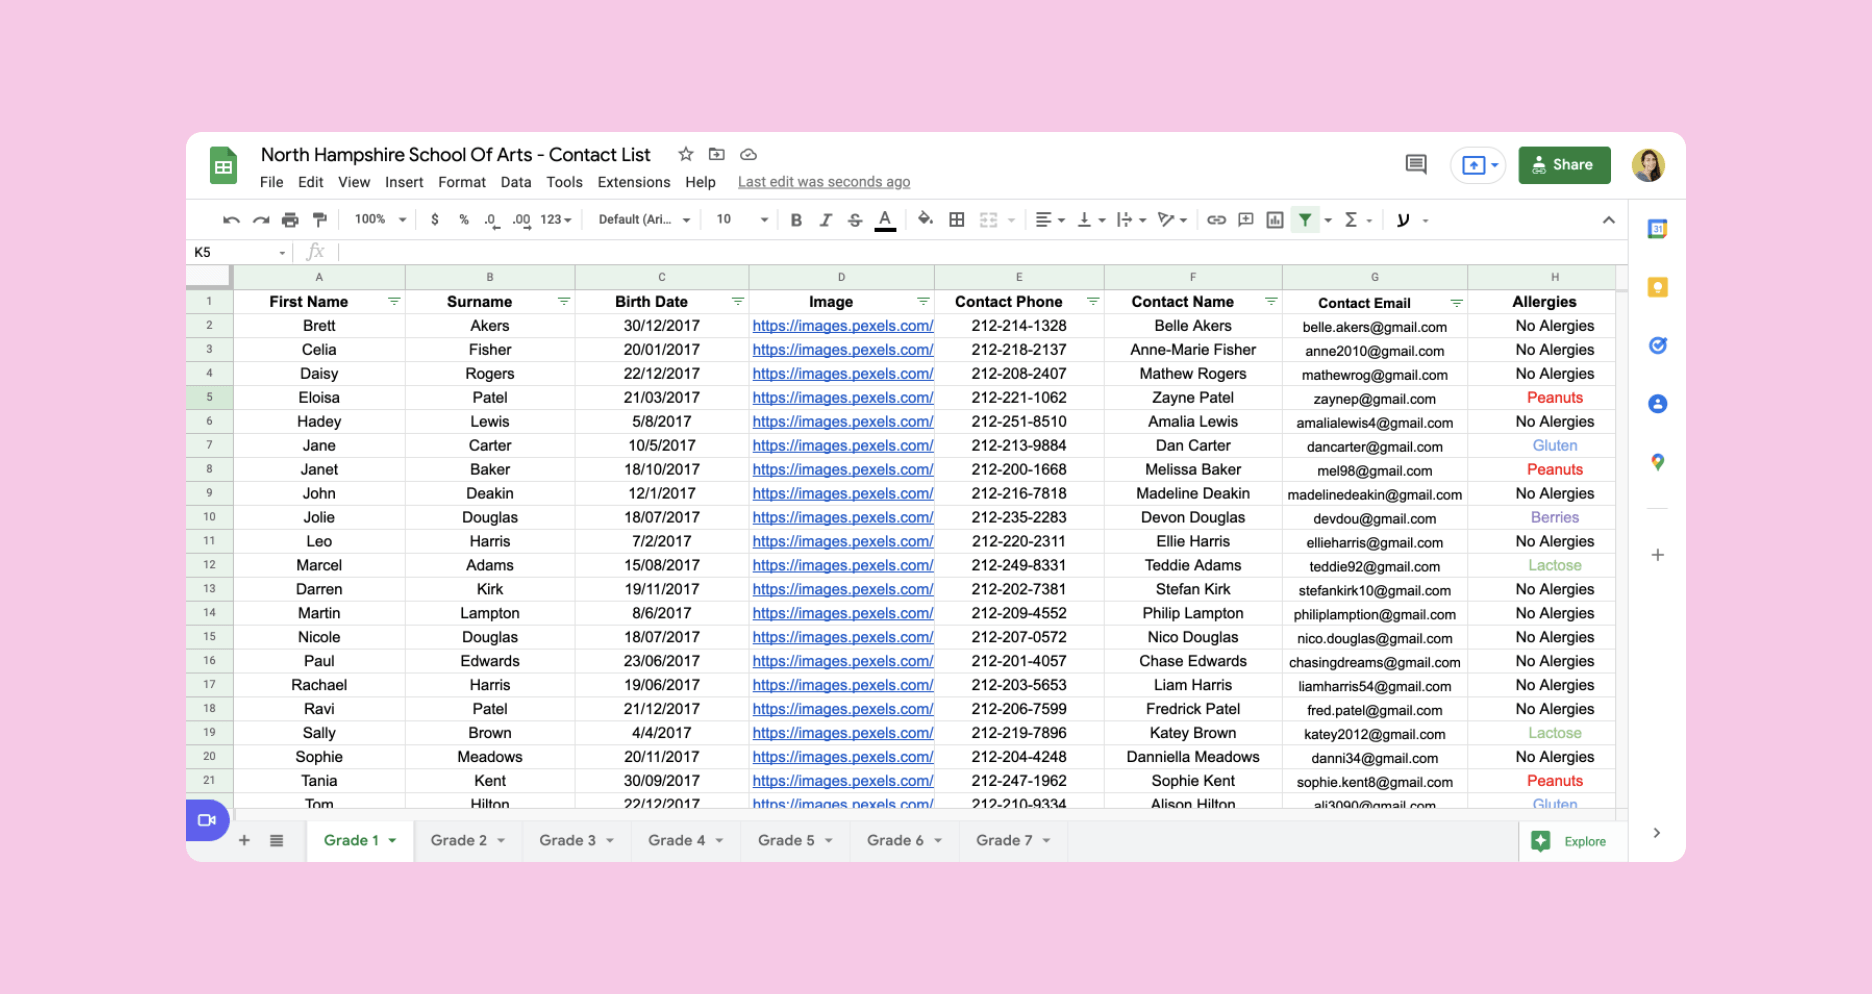This screenshot has height=994, width=1872.
Task: Open vertical align dropdown
Action: (x=1090, y=220)
